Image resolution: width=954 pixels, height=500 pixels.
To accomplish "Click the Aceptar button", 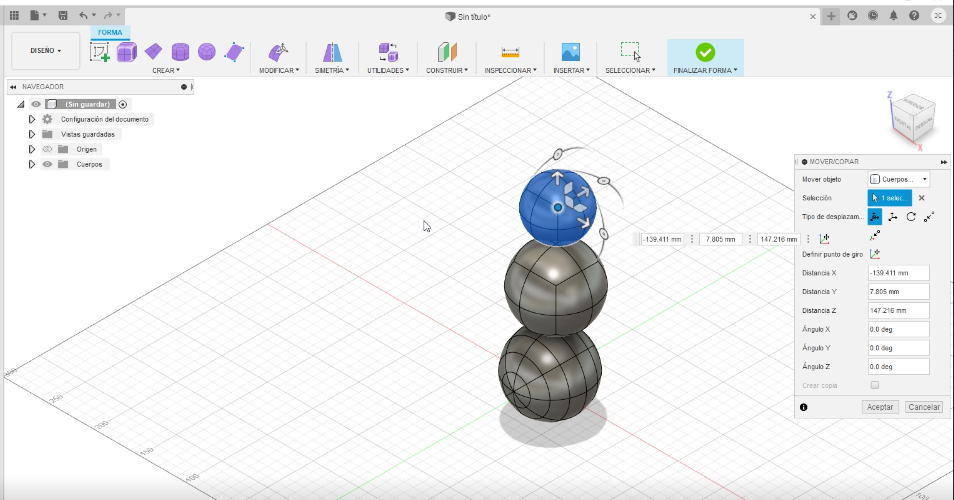I will tap(880, 407).
